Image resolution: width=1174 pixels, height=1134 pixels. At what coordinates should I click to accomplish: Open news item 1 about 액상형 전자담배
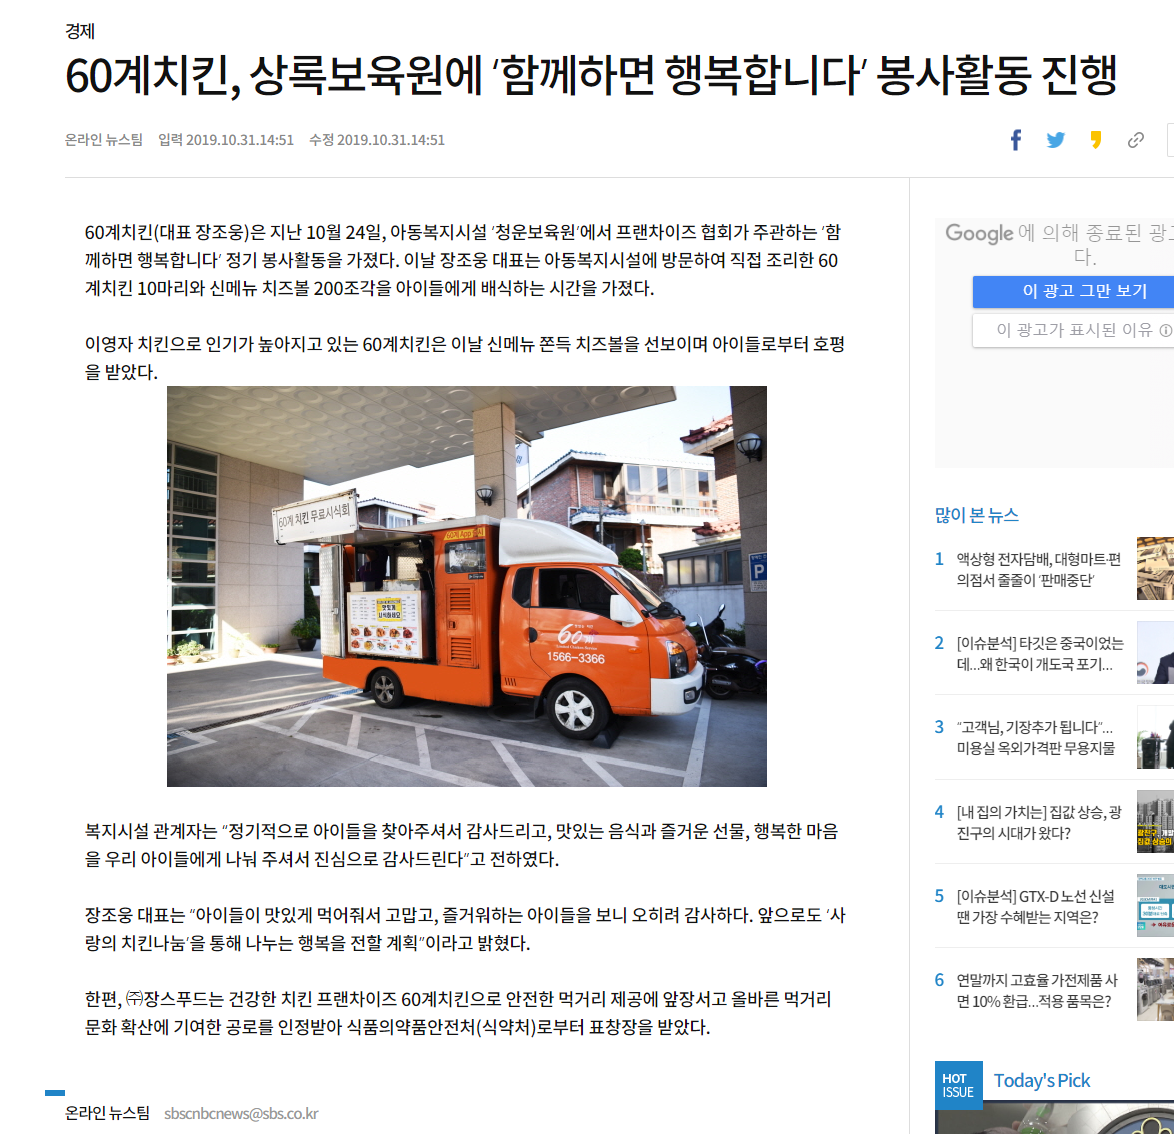point(1038,570)
